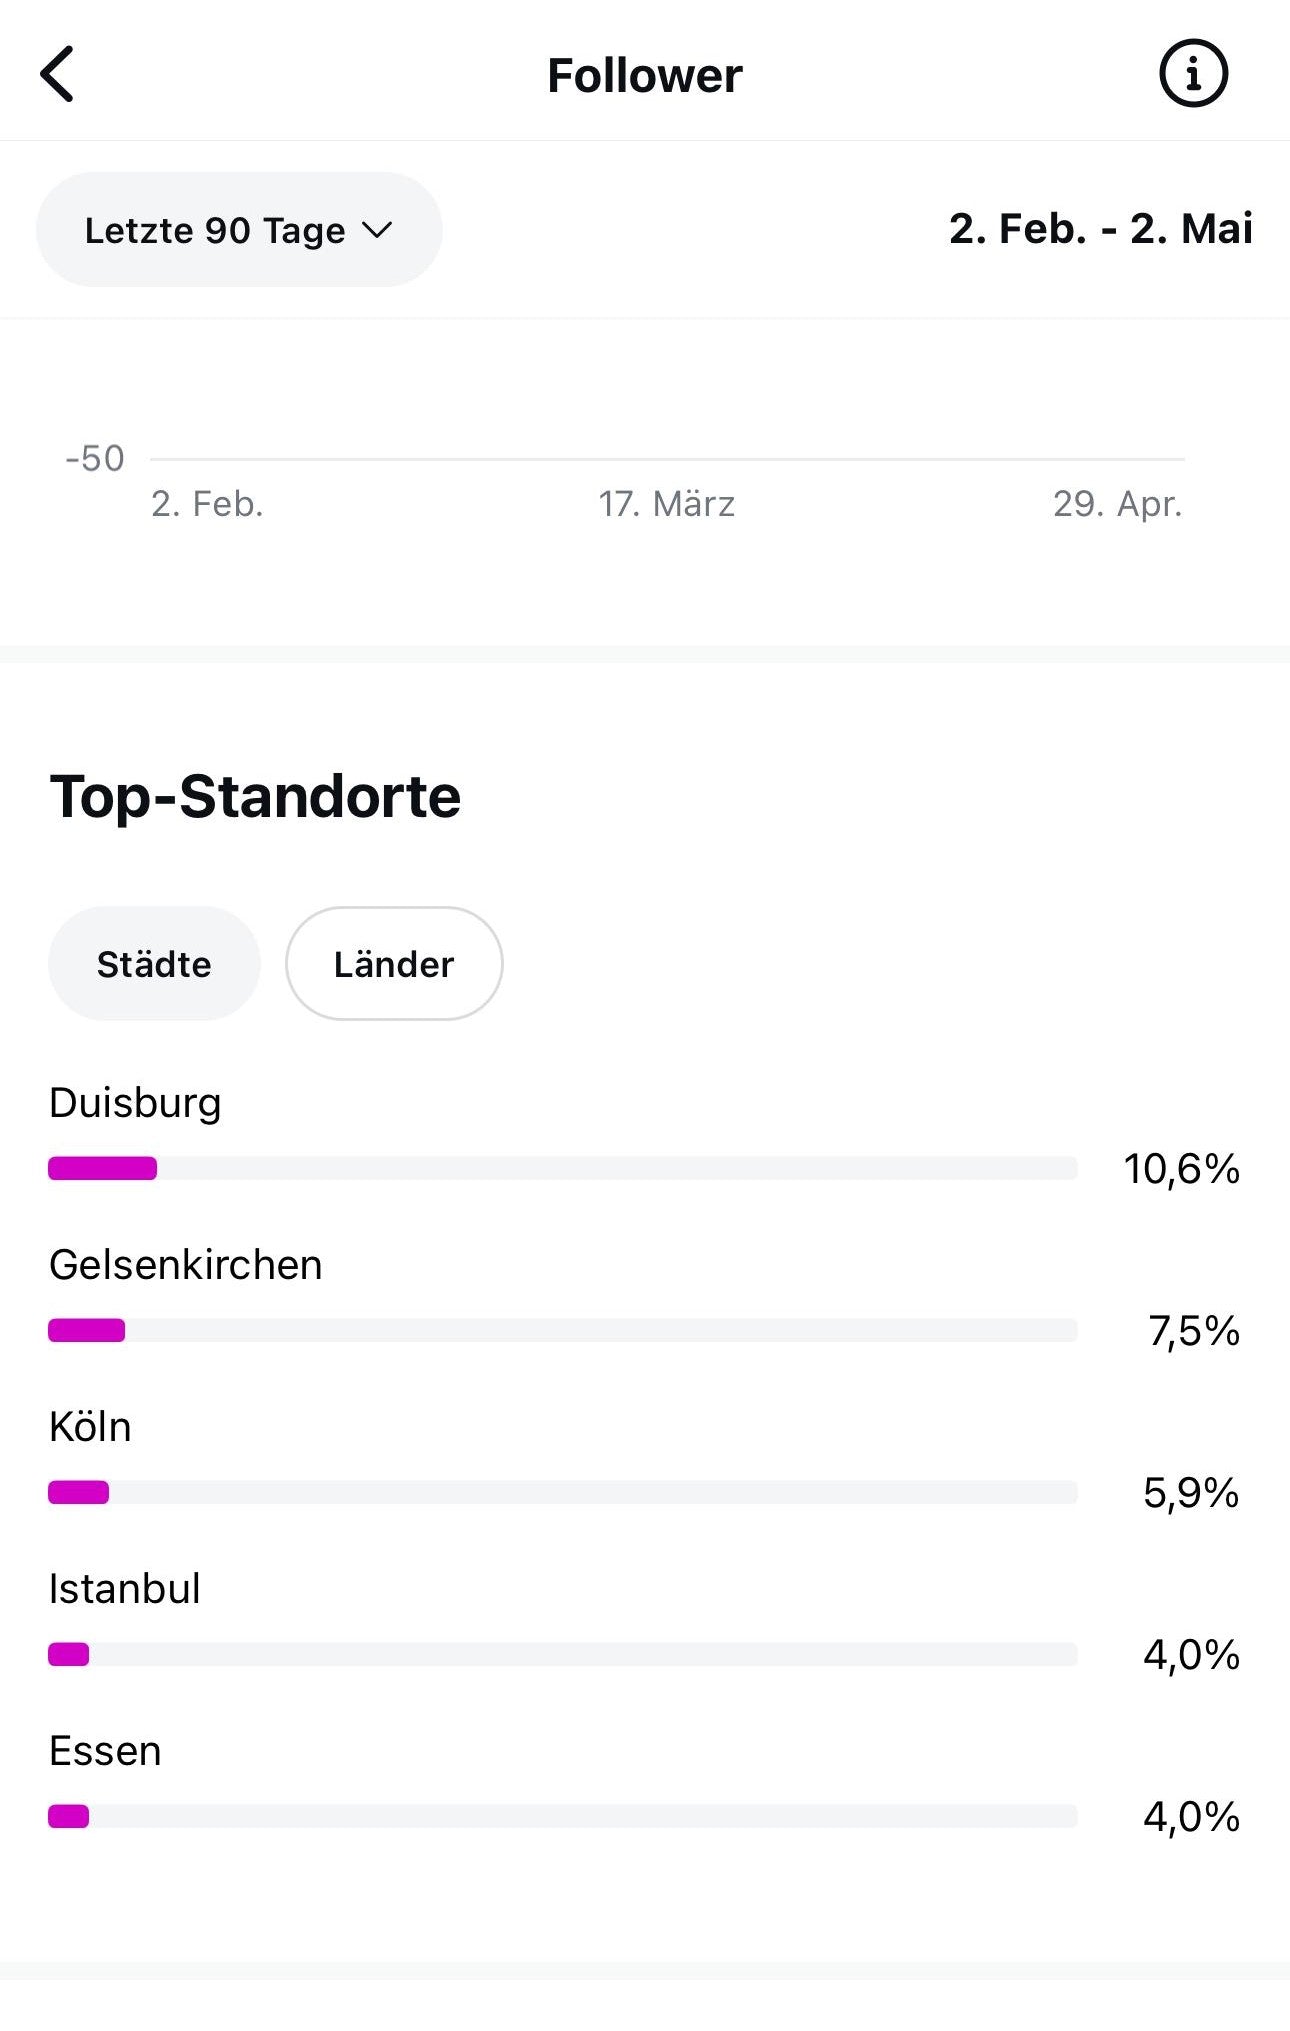Expand the Letzte 90 Tage dropdown
The width and height of the screenshot is (1290, 2031).
tap(239, 230)
